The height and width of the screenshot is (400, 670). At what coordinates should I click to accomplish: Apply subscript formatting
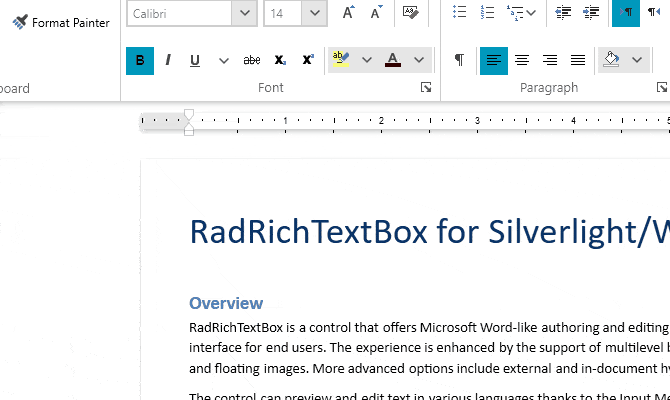pos(280,60)
